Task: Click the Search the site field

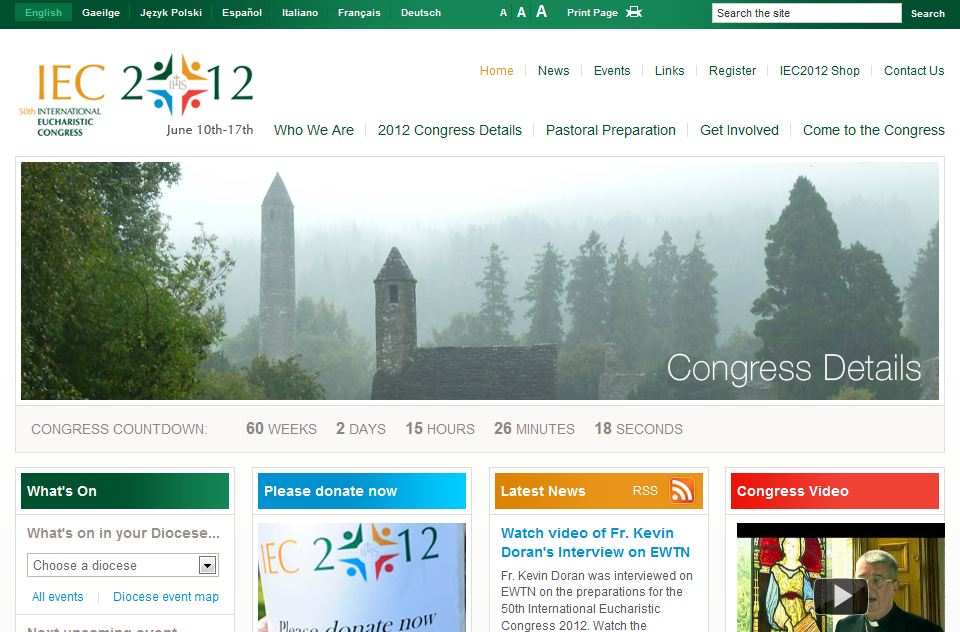Action: coord(806,13)
